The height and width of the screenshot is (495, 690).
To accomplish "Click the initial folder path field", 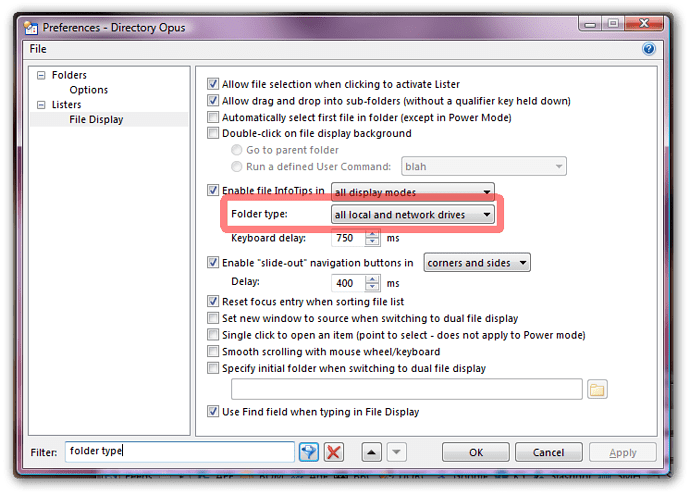I will [407, 389].
